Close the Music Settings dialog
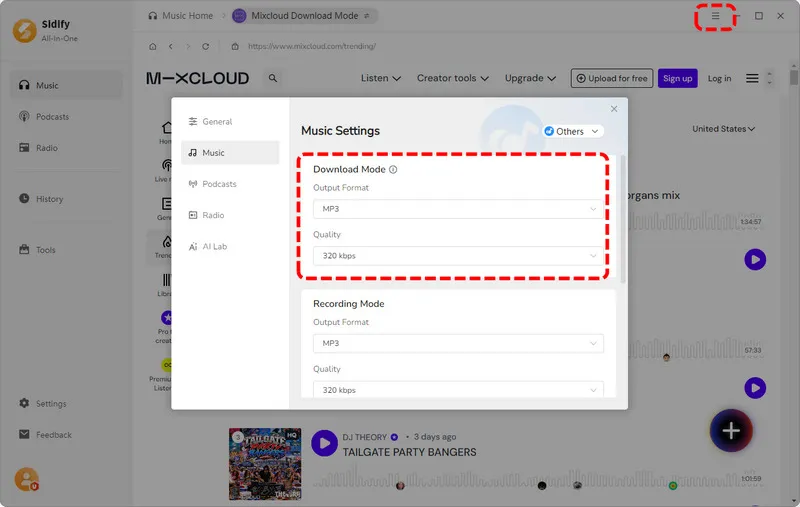Image resolution: width=800 pixels, height=507 pixels. click(x=614, y=109)
